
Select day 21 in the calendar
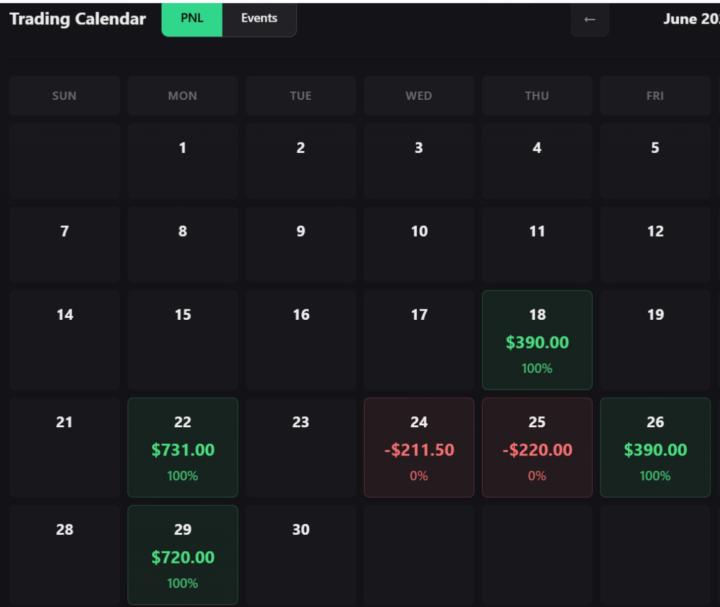64,447
